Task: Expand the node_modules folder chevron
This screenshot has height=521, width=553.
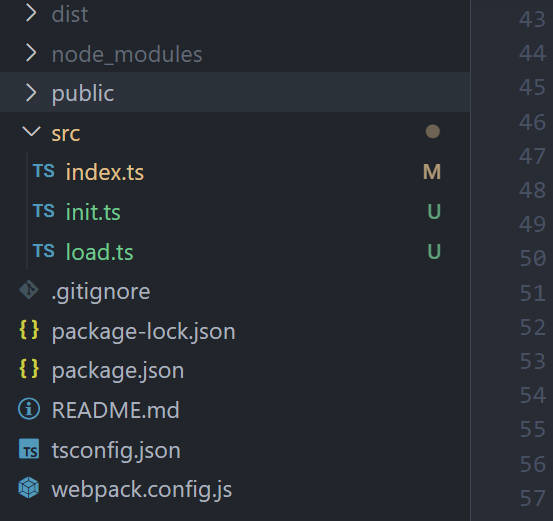Action: [31, 53]
